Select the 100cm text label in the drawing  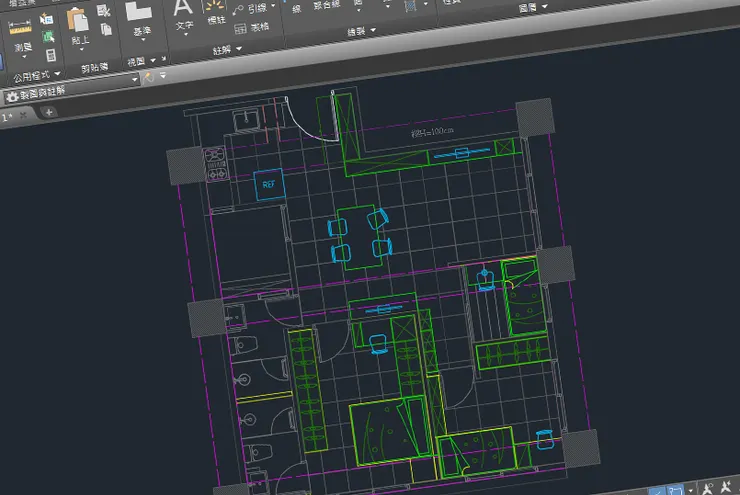[432, 132]
